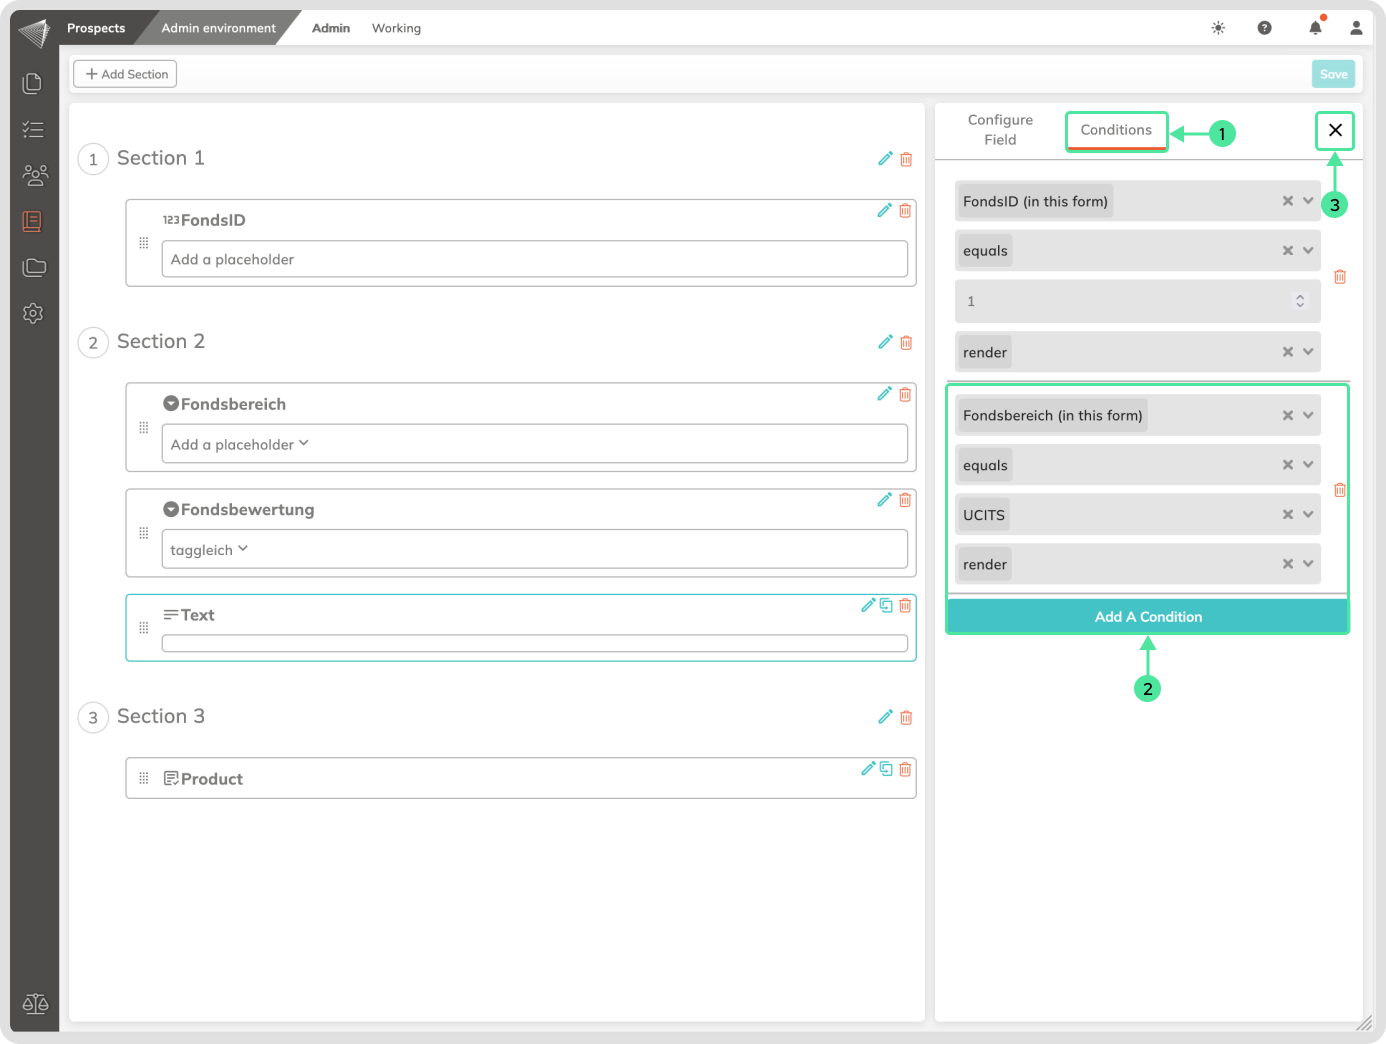The height and width of the screenshot is (1044, 1386).
Task: Open the documents icon in left sidebar
Action: [33, 83]
